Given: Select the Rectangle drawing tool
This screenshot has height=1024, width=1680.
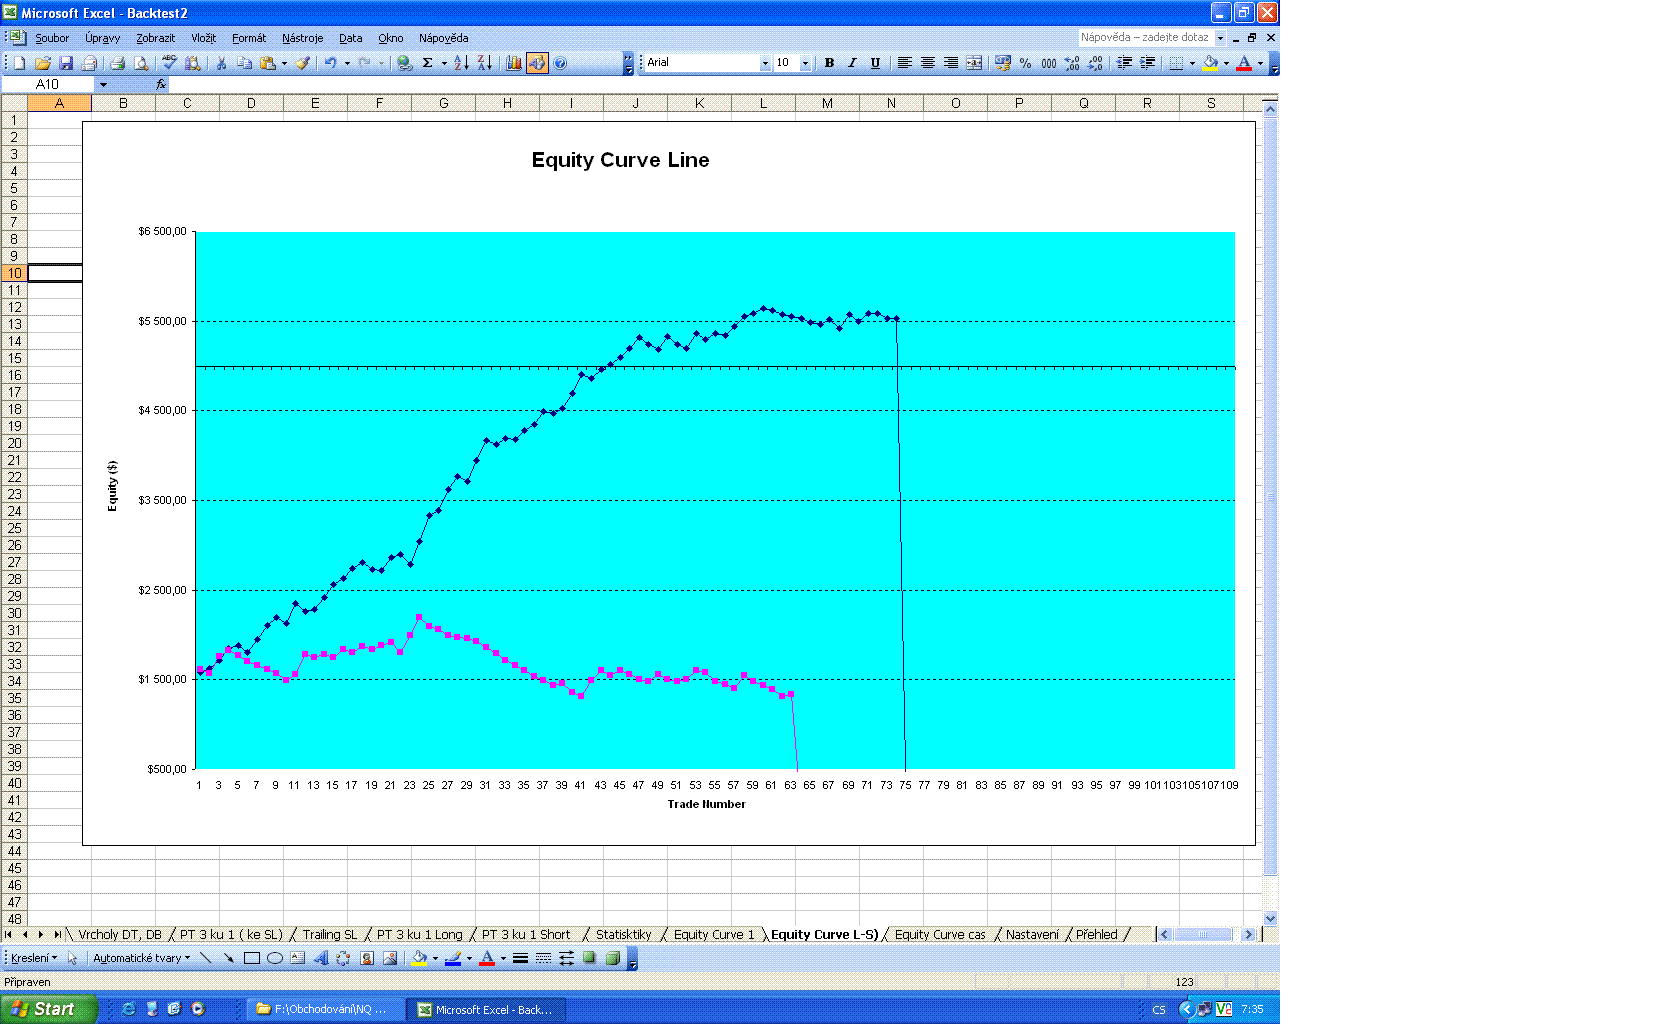Looking at the screenshot, I should pos(252,958).
